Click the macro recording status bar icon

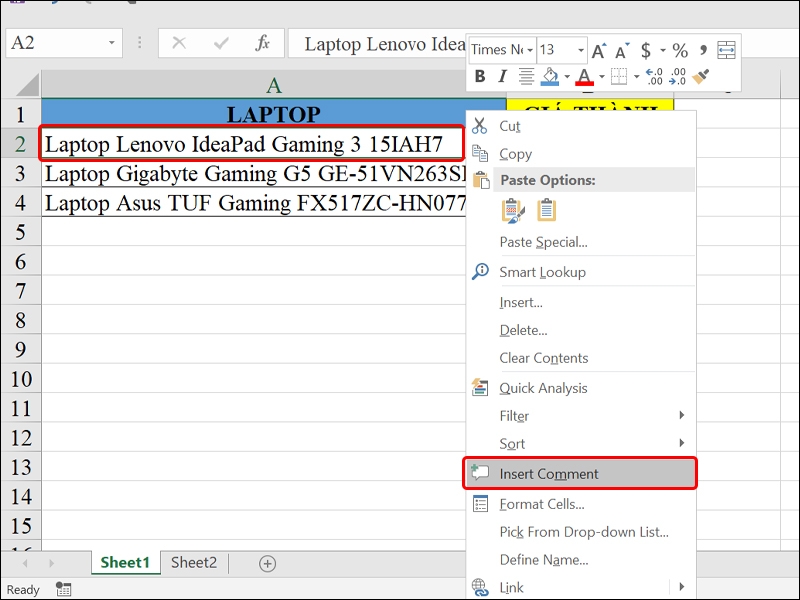tap(64, 589)
